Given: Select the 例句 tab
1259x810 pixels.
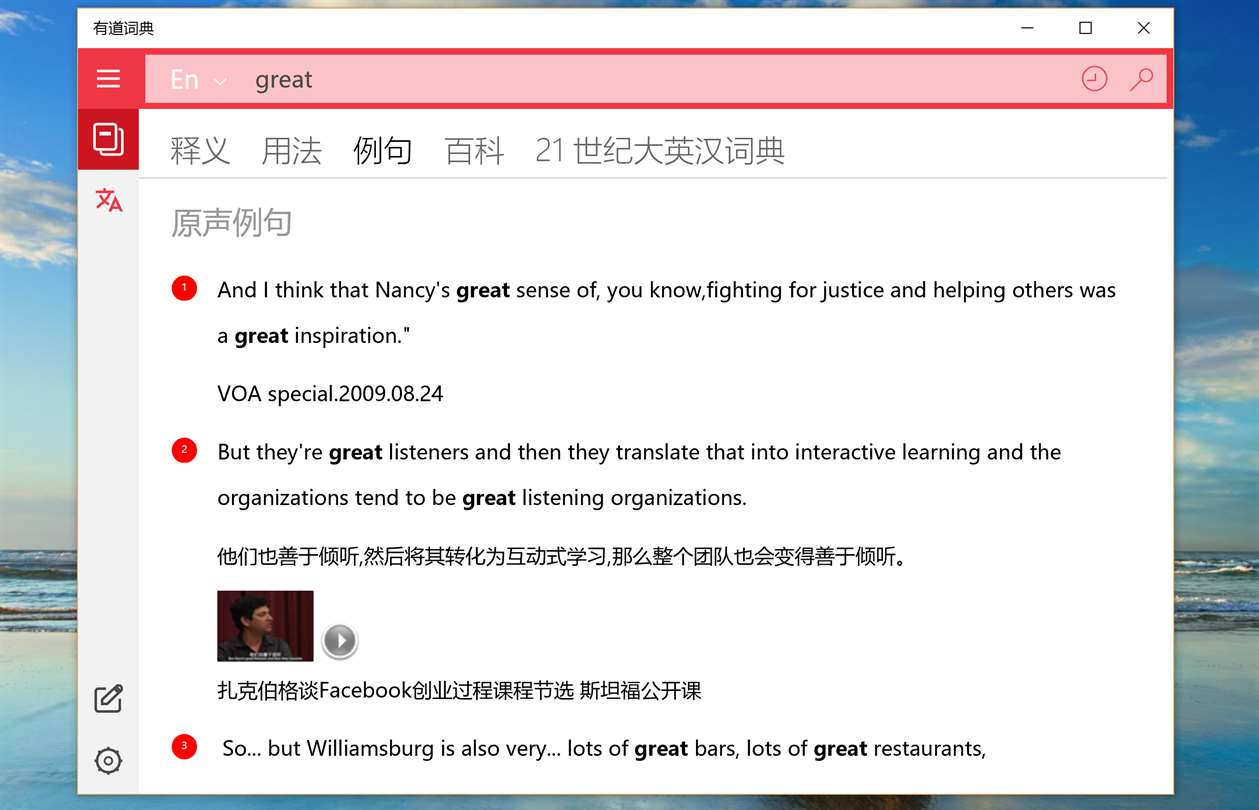Looking at the screenshot, I should pyautogui.click(x=383, y=151).
